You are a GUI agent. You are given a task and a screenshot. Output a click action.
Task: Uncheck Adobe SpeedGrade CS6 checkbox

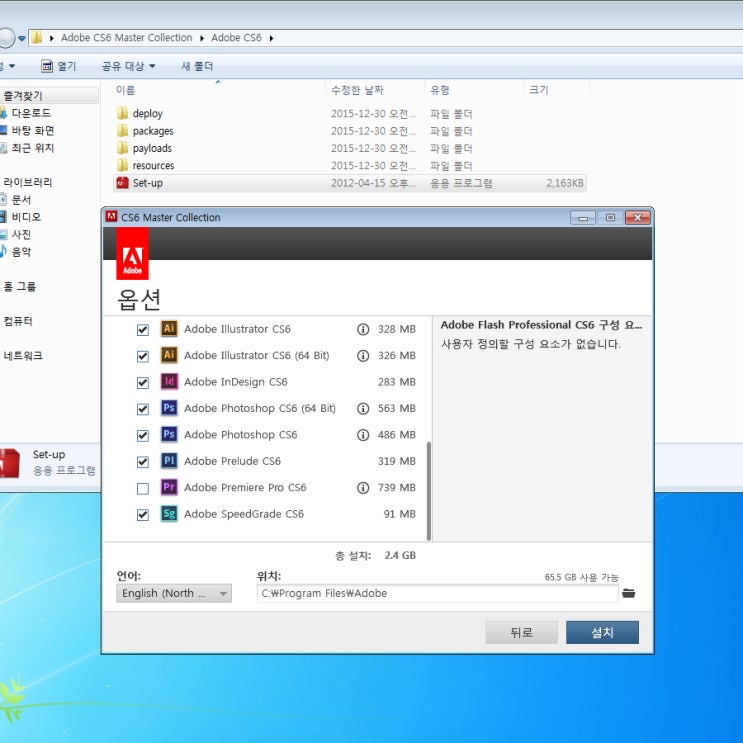[143, 515]
